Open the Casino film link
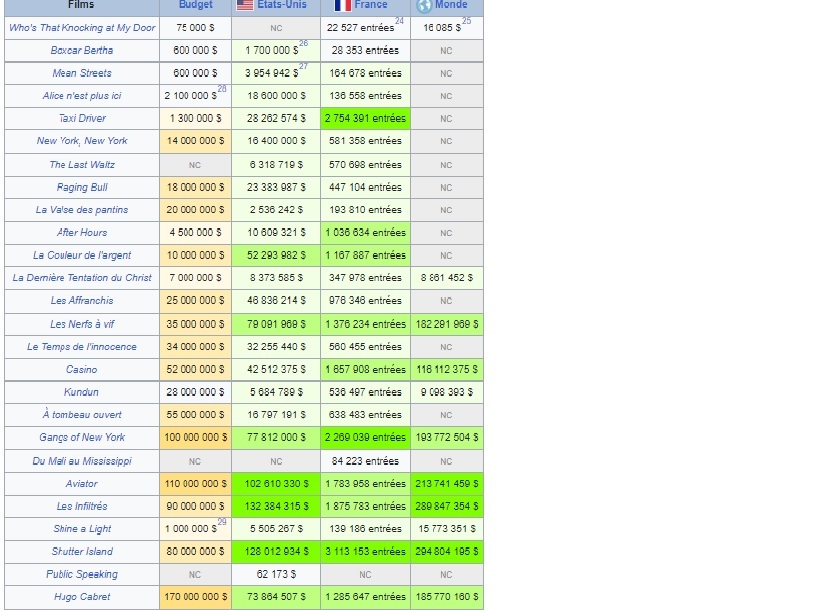The image size is (819, 610). [x=82, y=369]
